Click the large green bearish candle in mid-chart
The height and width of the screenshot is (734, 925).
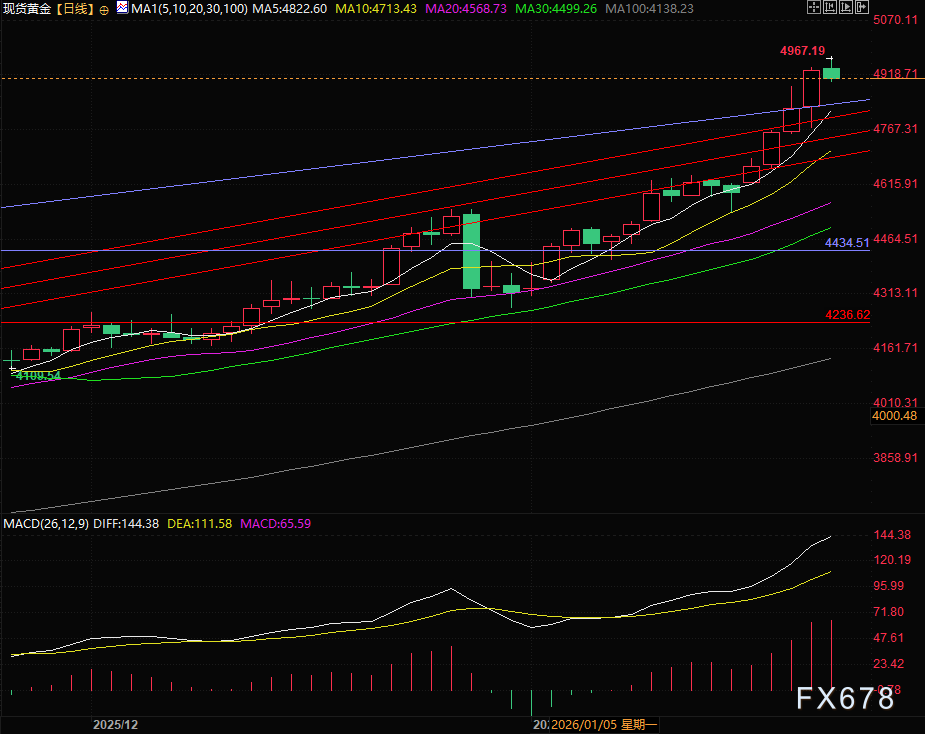click(x=471, y=251)
